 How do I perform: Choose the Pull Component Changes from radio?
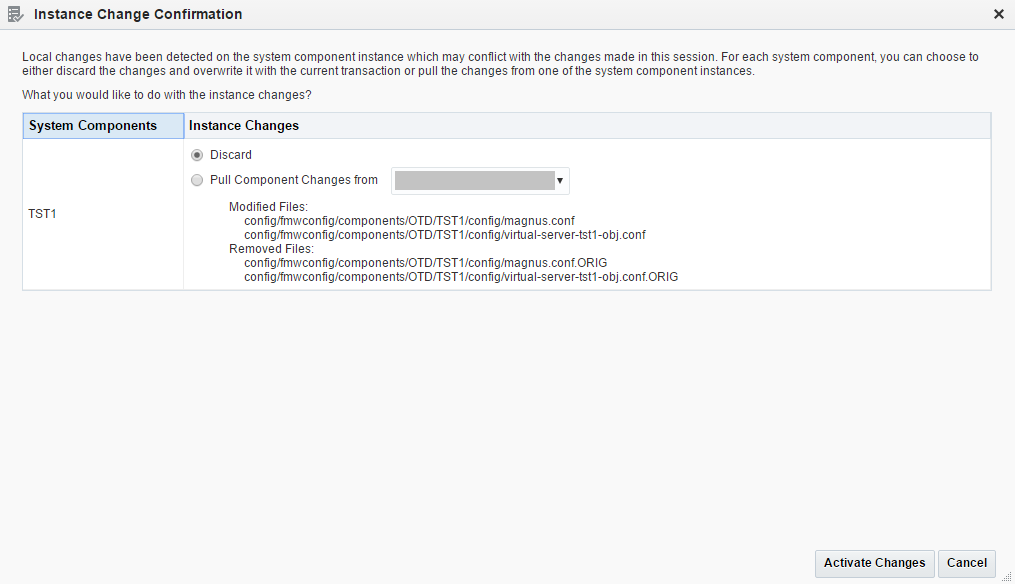tap(197, 181)
